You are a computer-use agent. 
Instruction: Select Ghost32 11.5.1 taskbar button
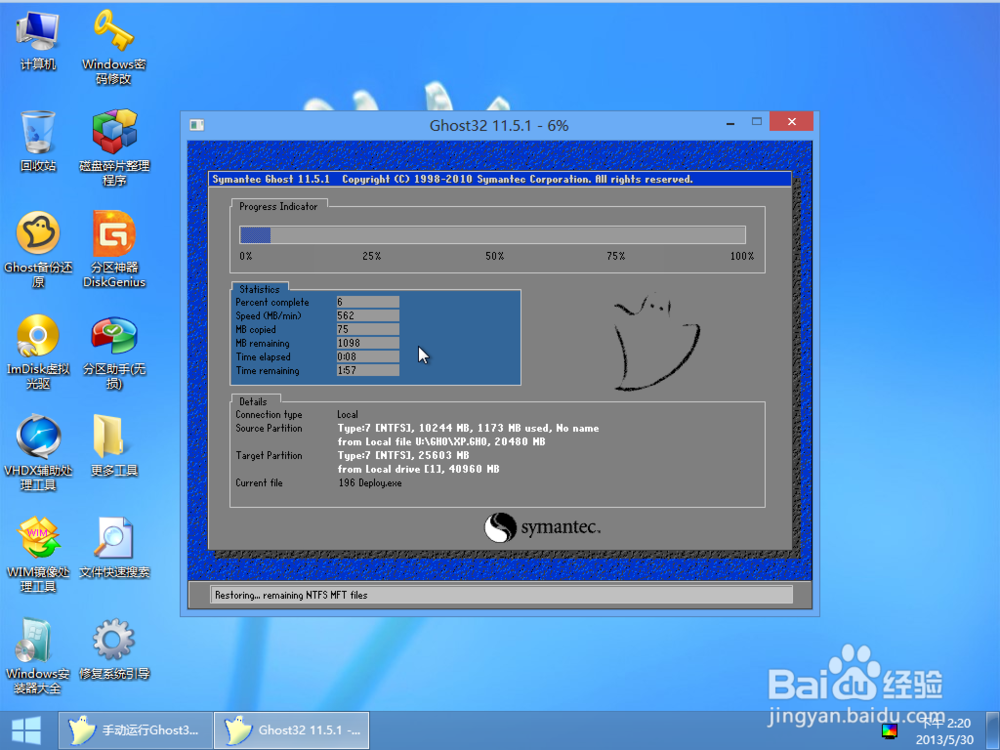point(291,730)
